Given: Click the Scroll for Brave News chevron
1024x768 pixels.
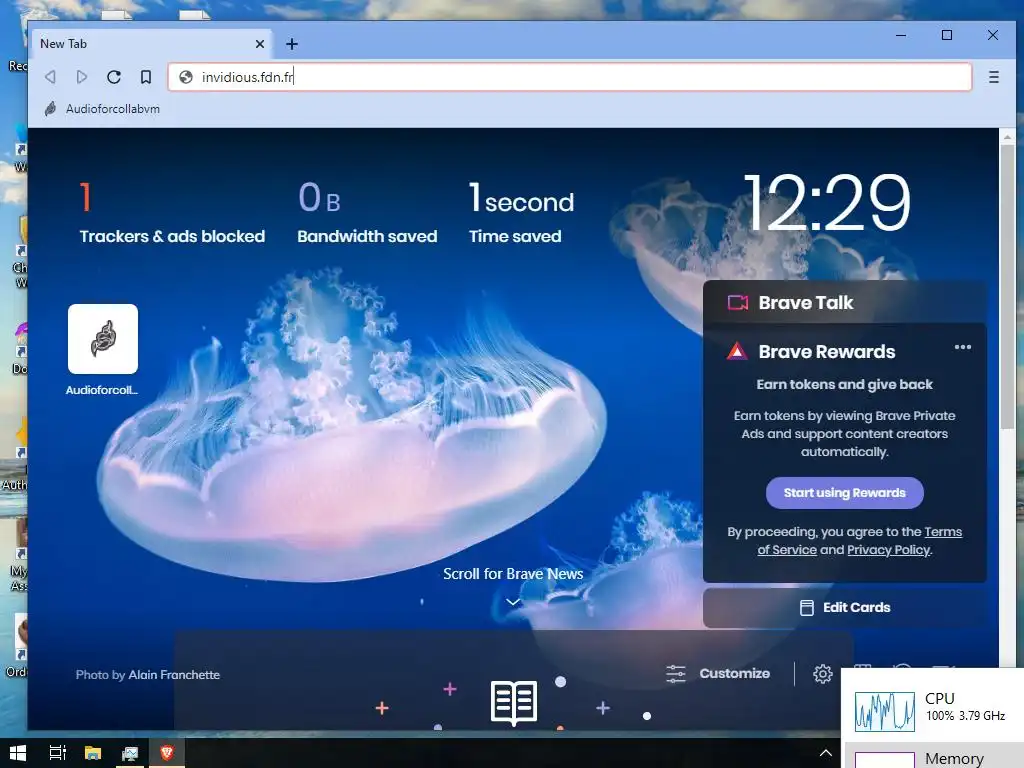Looking at the screenshot, I should point(513,601).
